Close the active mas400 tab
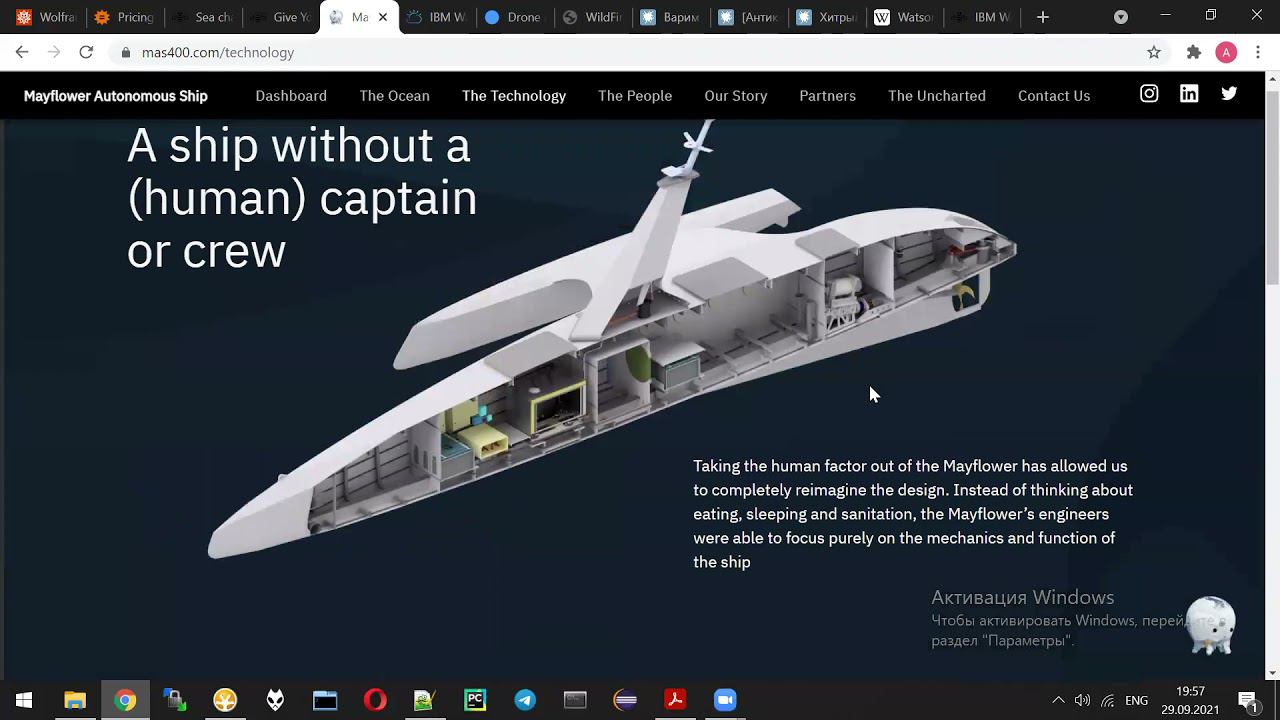Viewport: 1280px width, 720px height. pyautogui.click(x=383, y=17)
